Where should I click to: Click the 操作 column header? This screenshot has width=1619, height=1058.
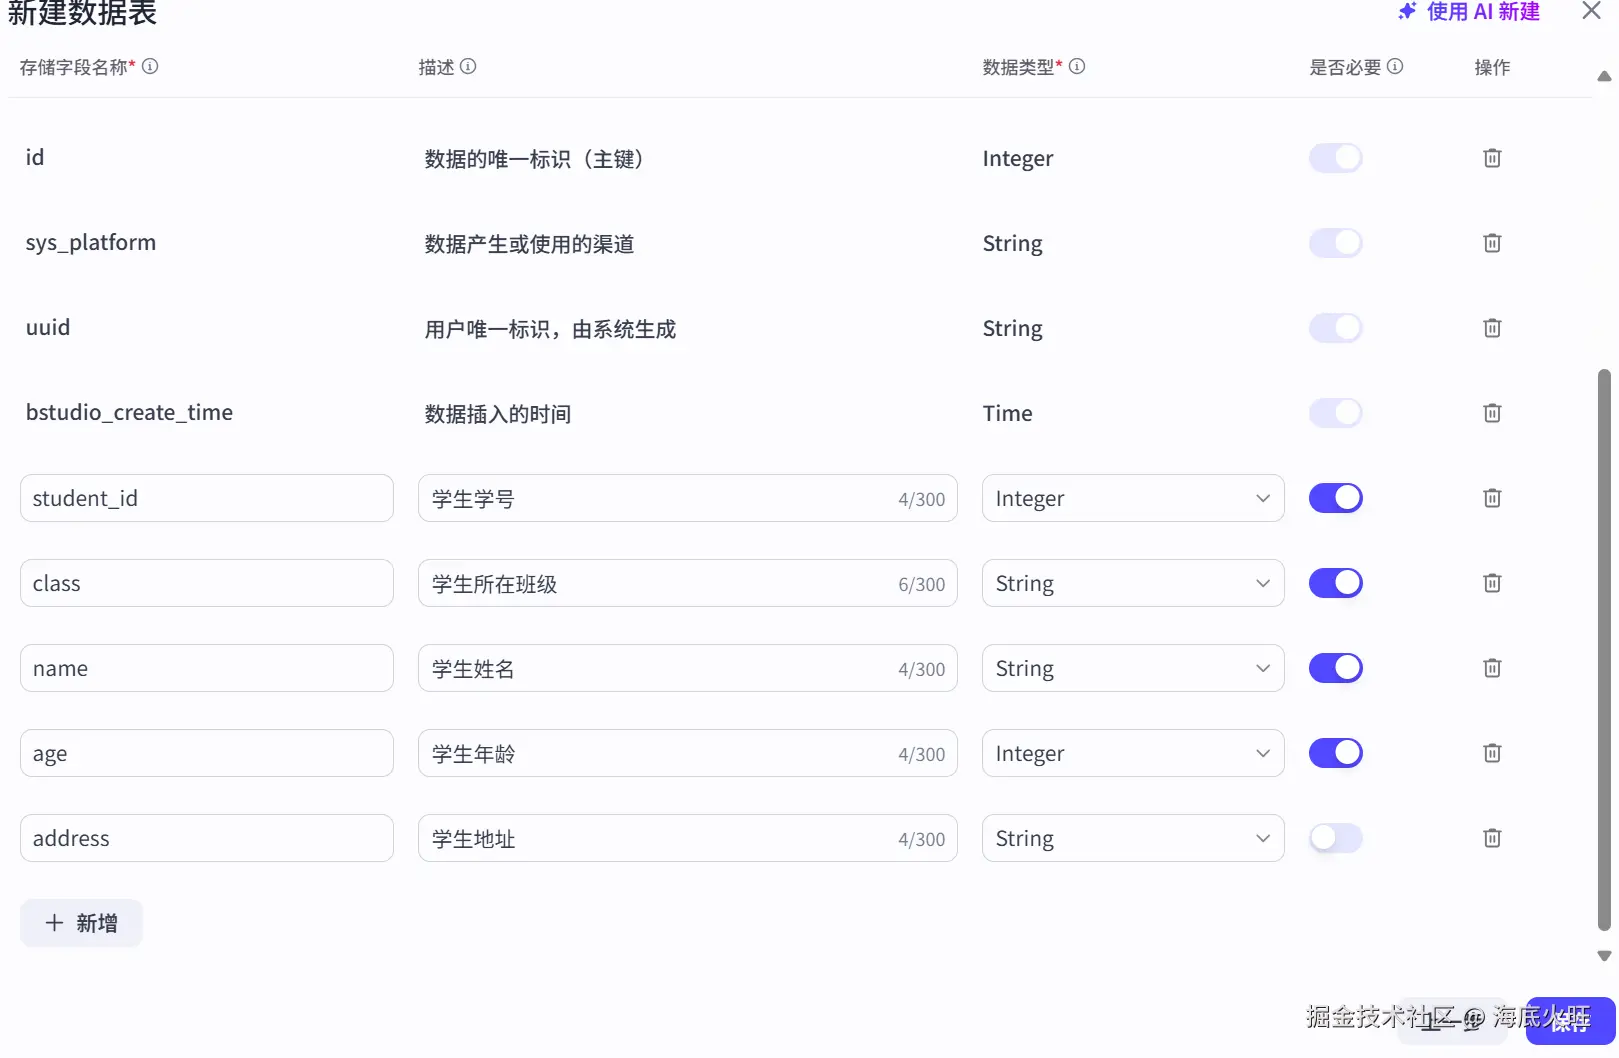(x=1492, y=67)
